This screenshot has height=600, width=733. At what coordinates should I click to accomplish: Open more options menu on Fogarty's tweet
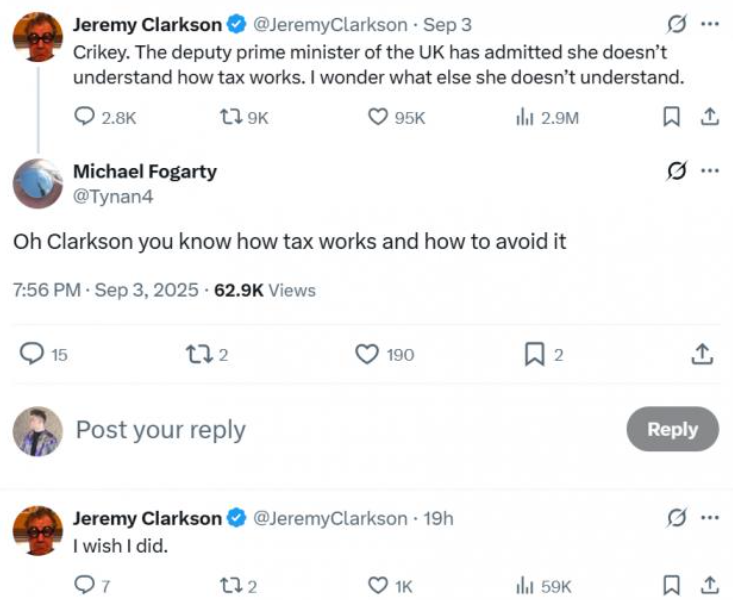tap(710, 171)
